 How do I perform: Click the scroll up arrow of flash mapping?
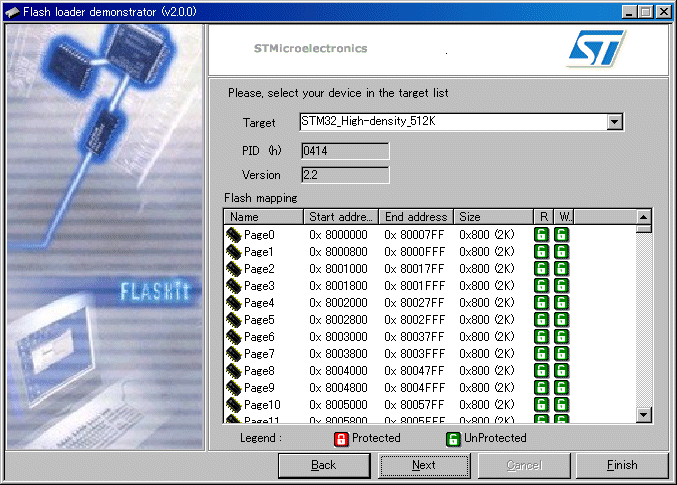tap(643, 217)
